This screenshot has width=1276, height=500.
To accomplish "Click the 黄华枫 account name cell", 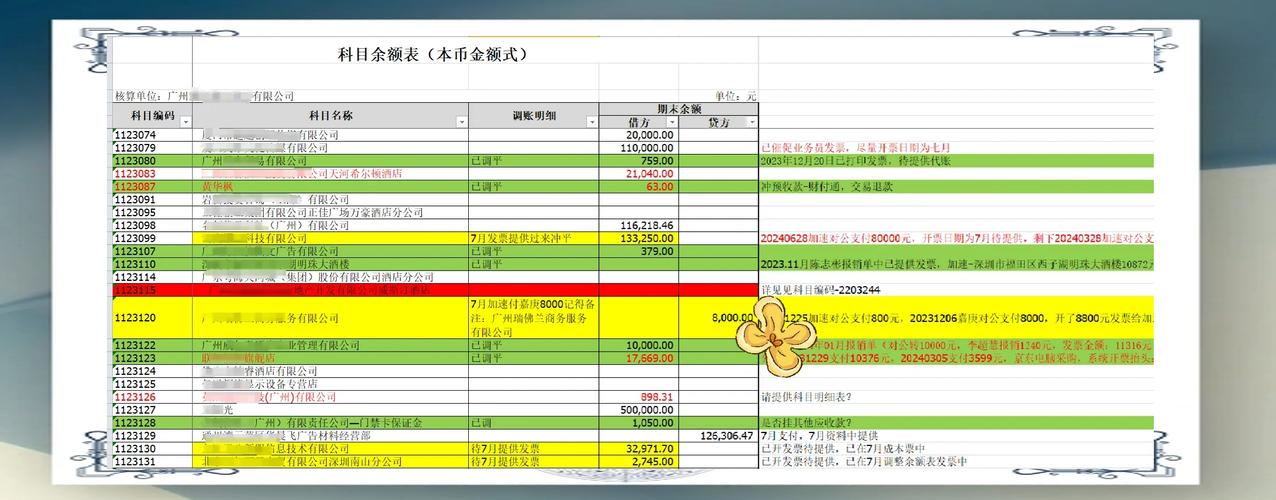I will tap(330, 187).
